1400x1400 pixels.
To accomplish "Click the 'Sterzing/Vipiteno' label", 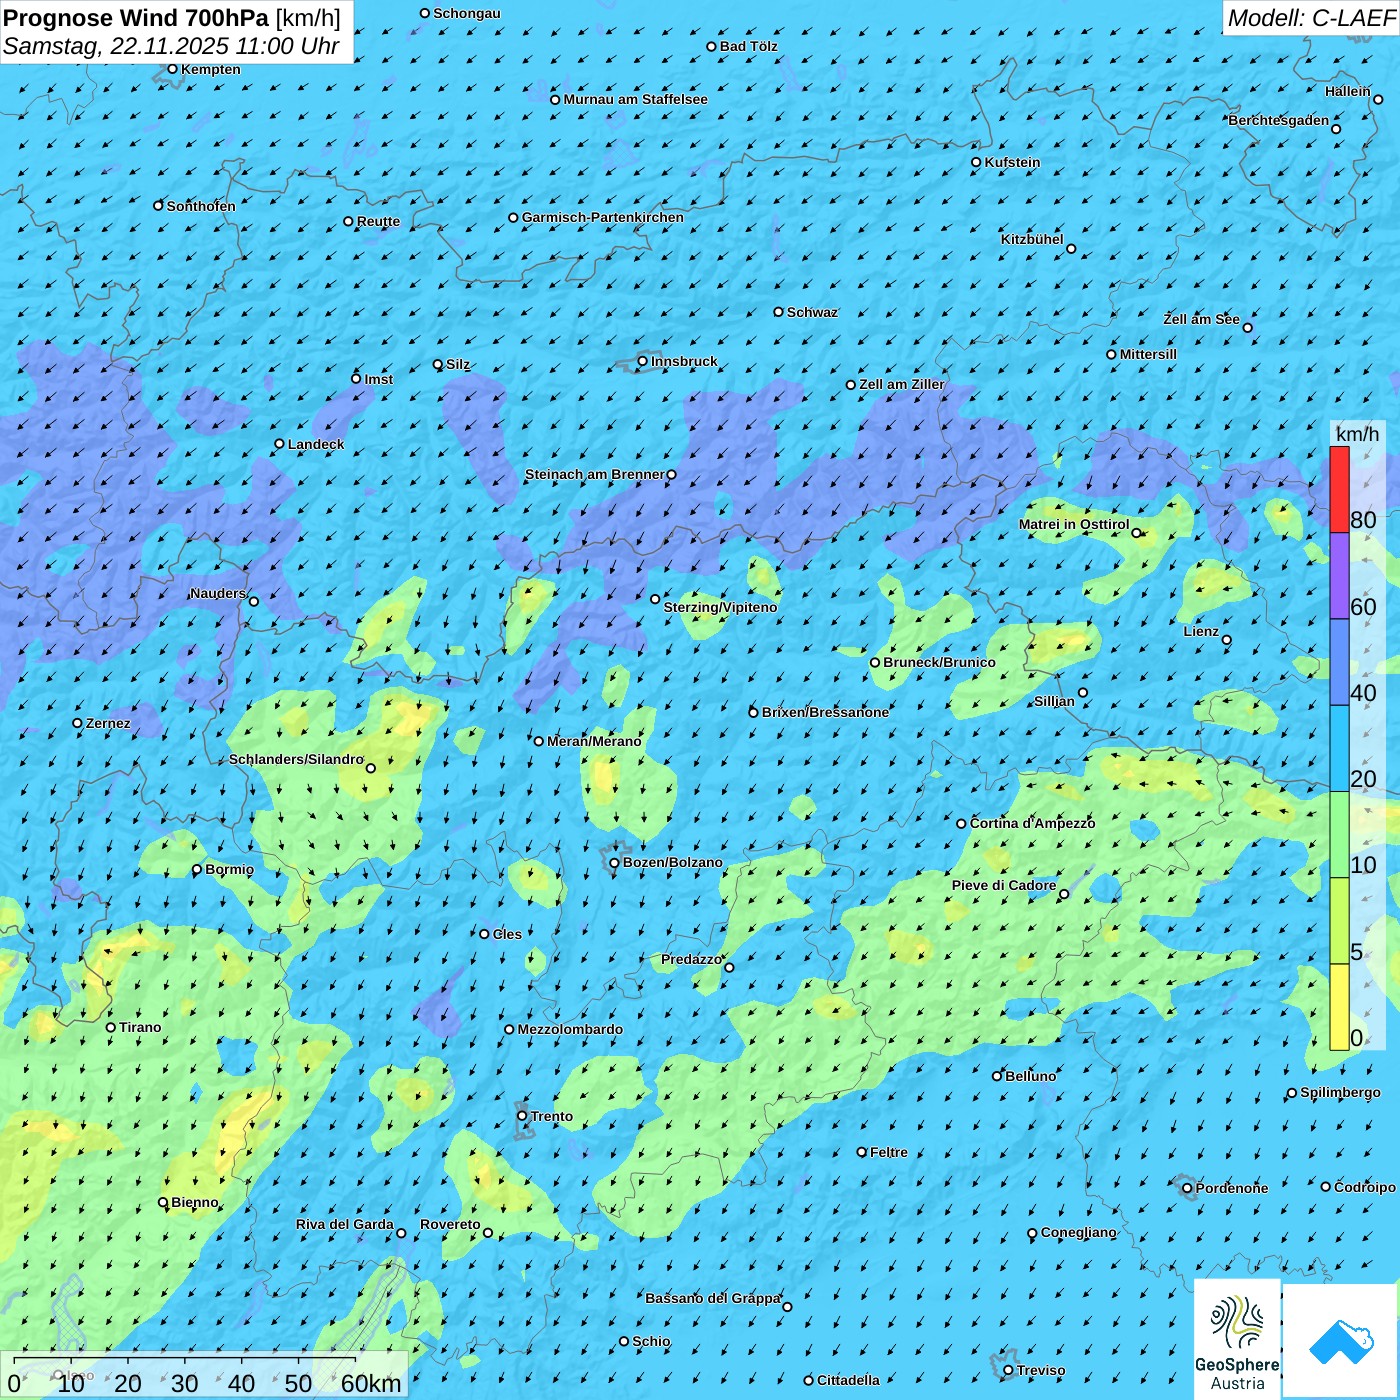I will point(720,607).
